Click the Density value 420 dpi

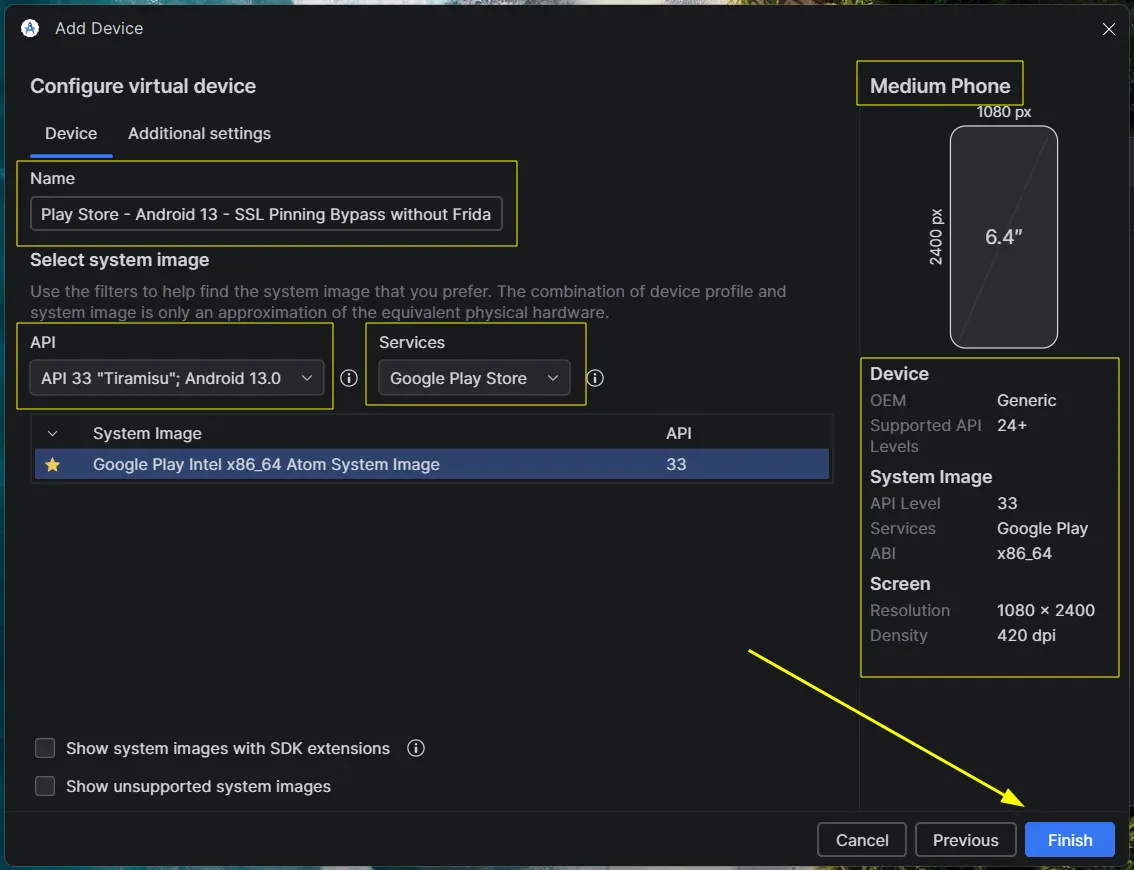point(1026,636)
